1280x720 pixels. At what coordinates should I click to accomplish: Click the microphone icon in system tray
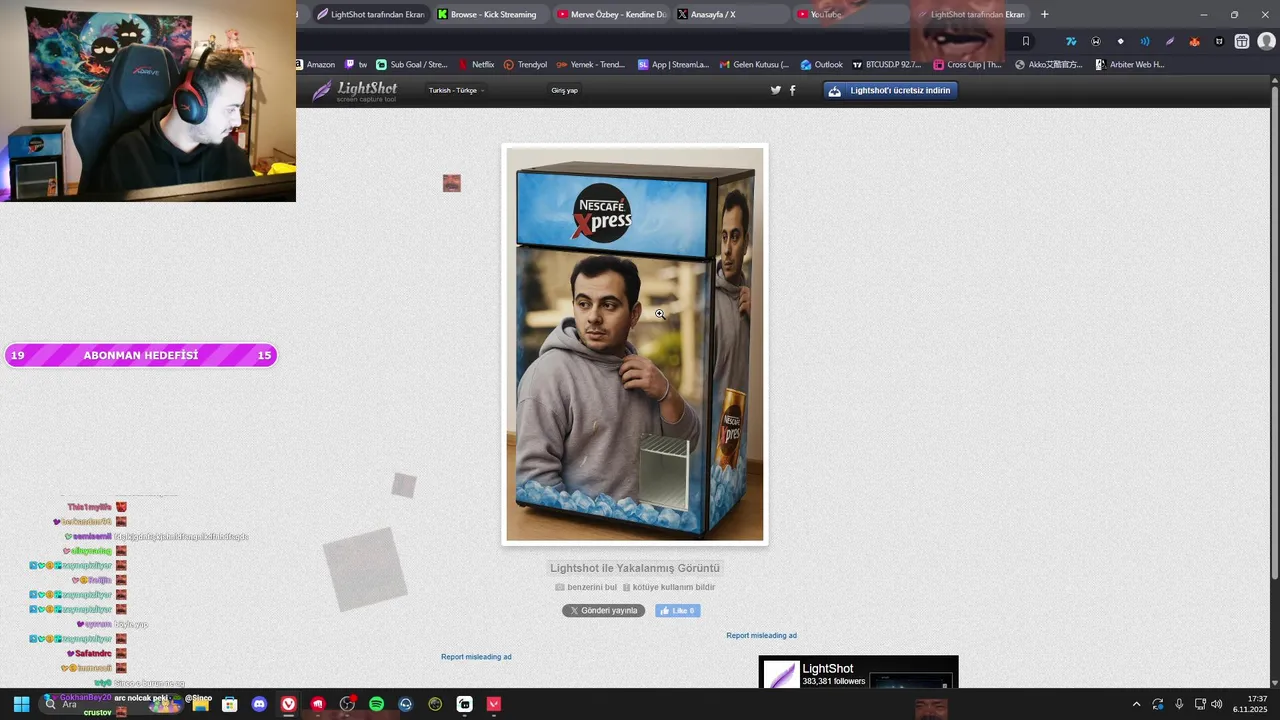1179,704
